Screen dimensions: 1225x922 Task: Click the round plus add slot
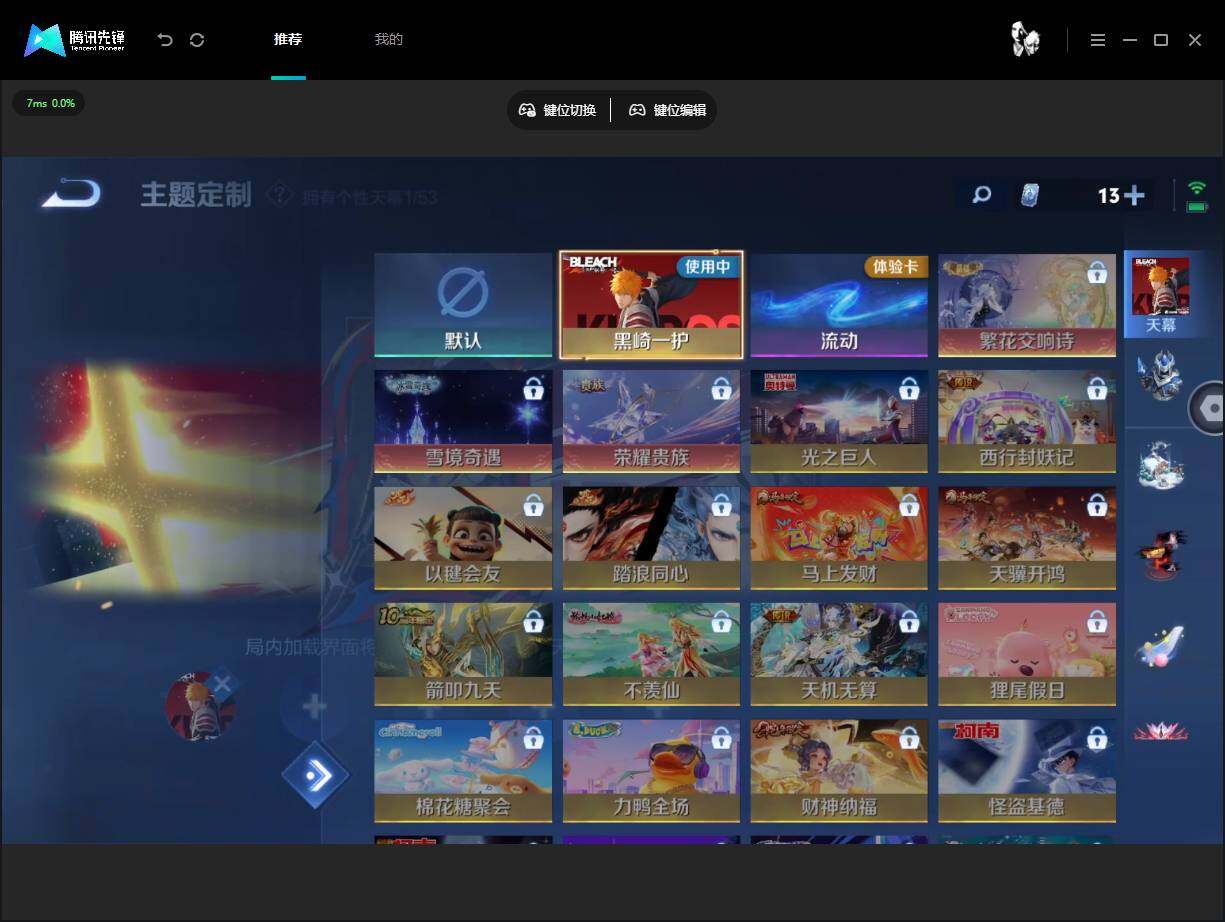(314, 707)
